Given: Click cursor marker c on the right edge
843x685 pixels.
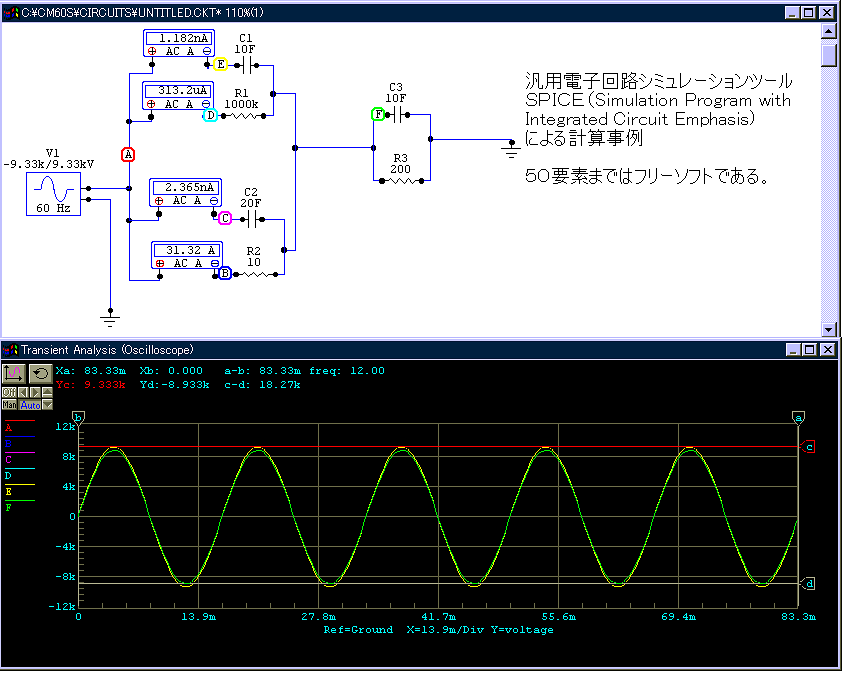Looking at the screenshot, I should pos(809,447).
